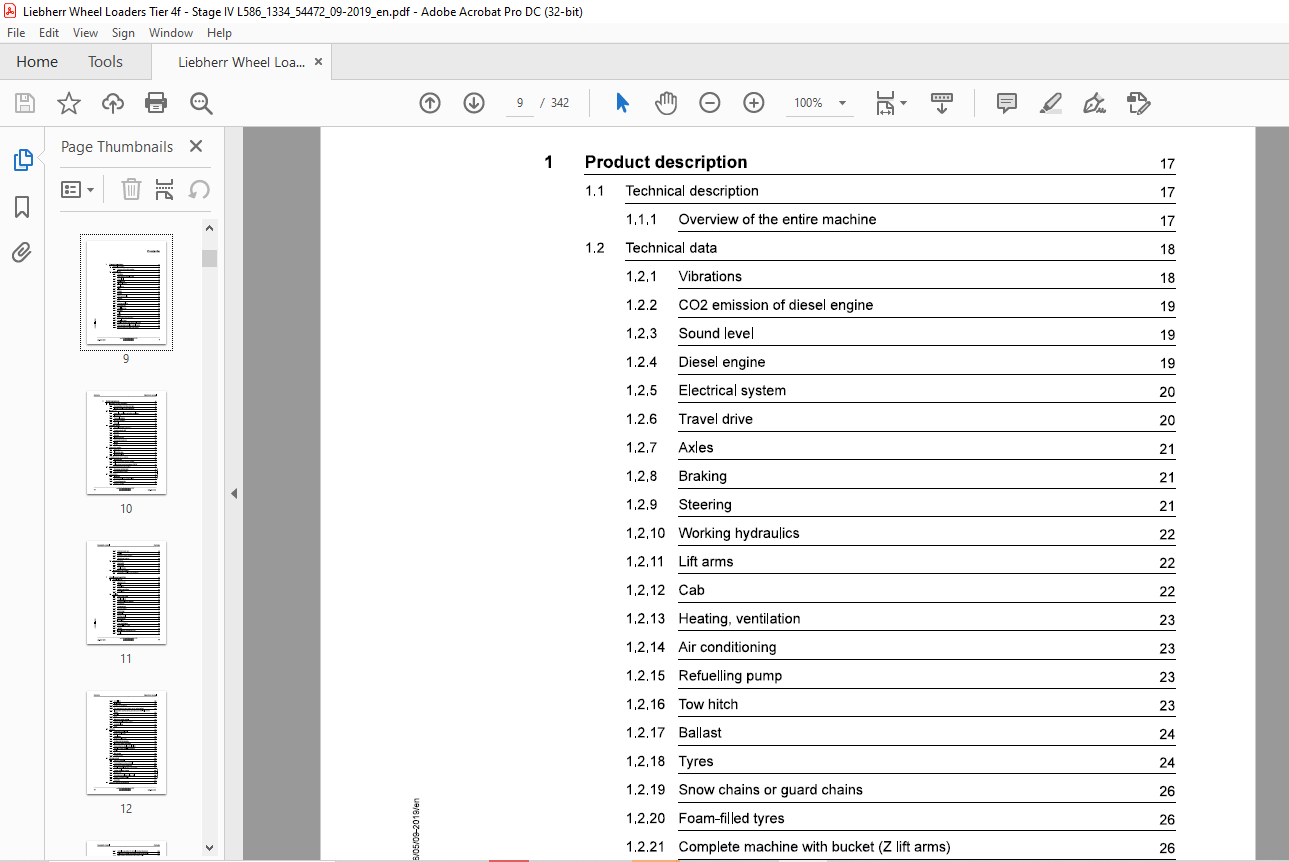Click the Sound level entry
The height and width of the screenshot is (862, 1289).
pyautogui.click(x=716, y=333)
